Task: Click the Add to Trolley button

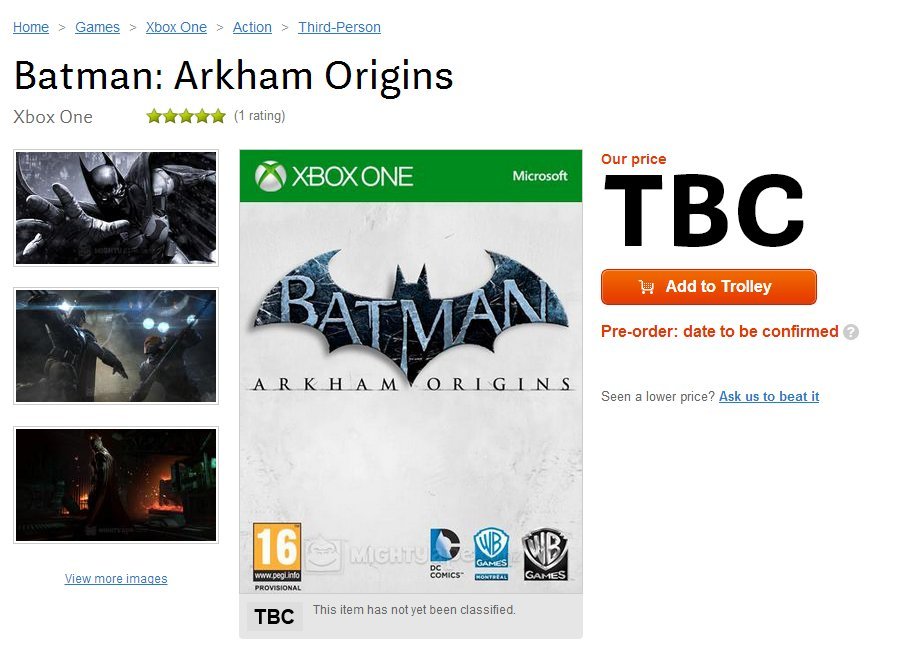Action: click(709, 287)
